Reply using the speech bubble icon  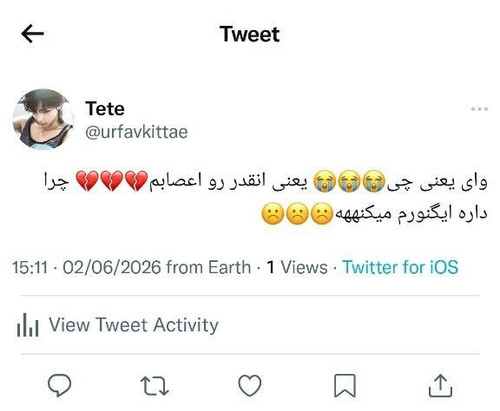[x=59, y=385]
